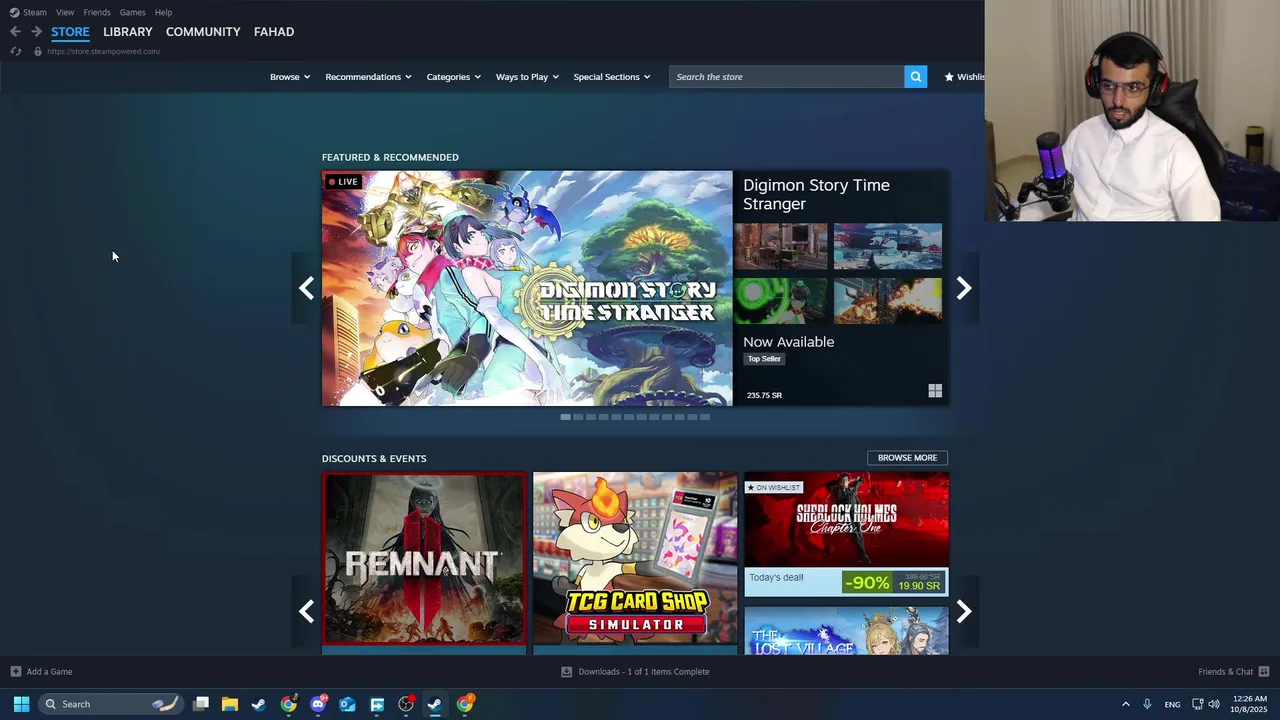The height and width of the screenshot is (720, 1280).
Task: Open the Games menu
Action: 133,12
